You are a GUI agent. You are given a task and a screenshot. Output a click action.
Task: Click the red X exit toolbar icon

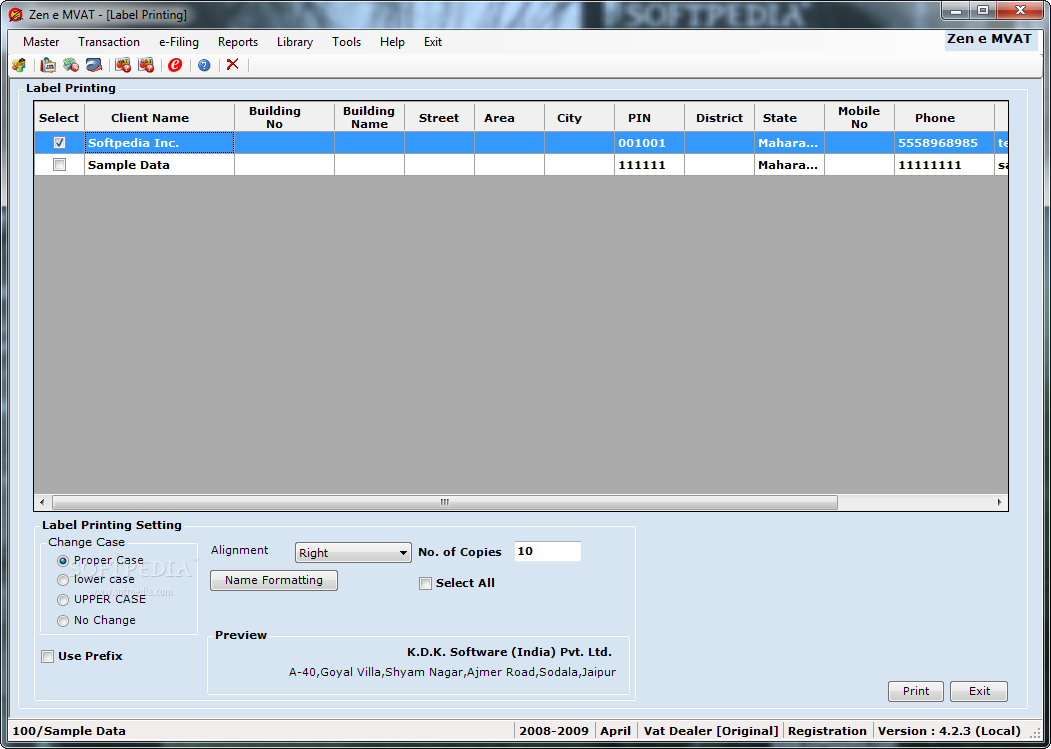[233, 64]
